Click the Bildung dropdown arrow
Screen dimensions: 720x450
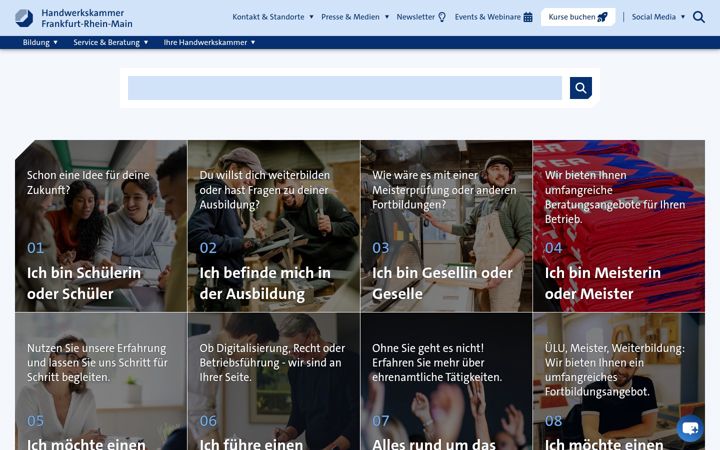56,42
